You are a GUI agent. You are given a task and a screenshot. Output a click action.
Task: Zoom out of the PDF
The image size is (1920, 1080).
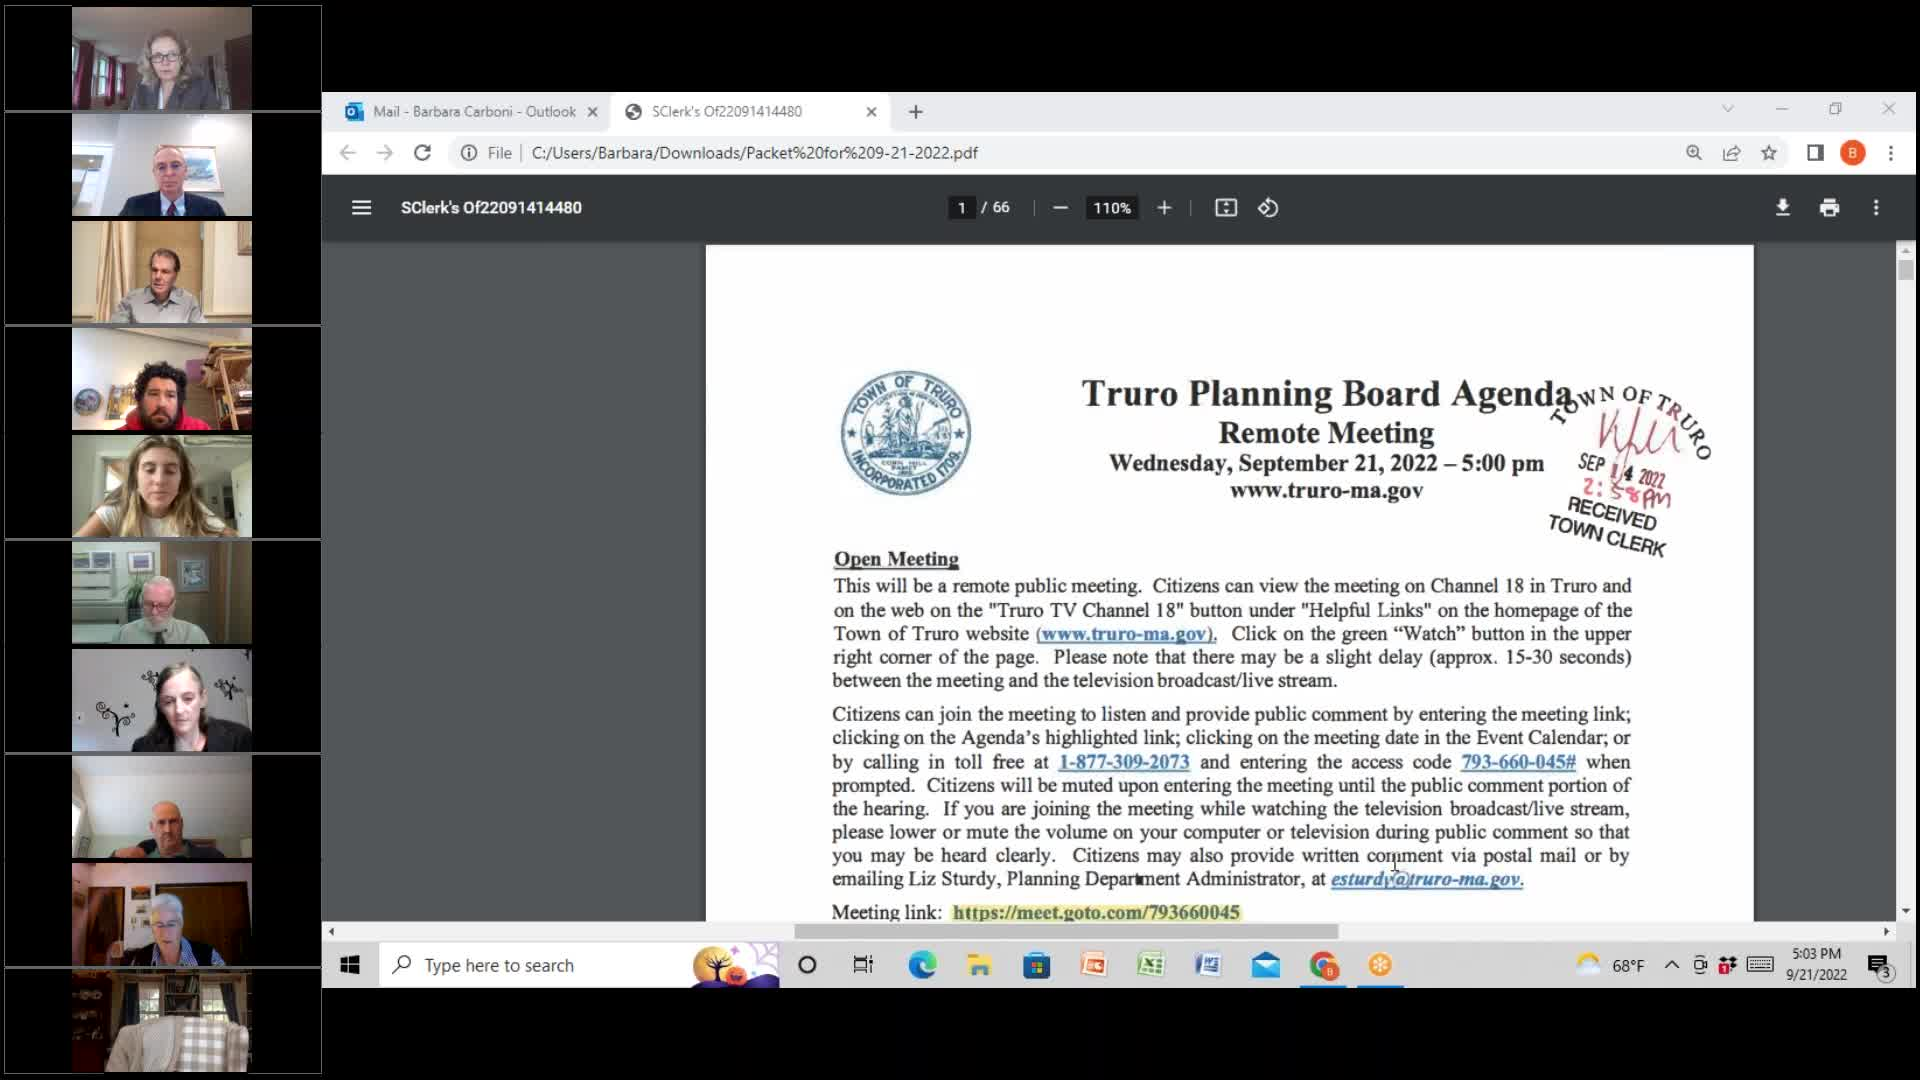tap(1061, 207)
